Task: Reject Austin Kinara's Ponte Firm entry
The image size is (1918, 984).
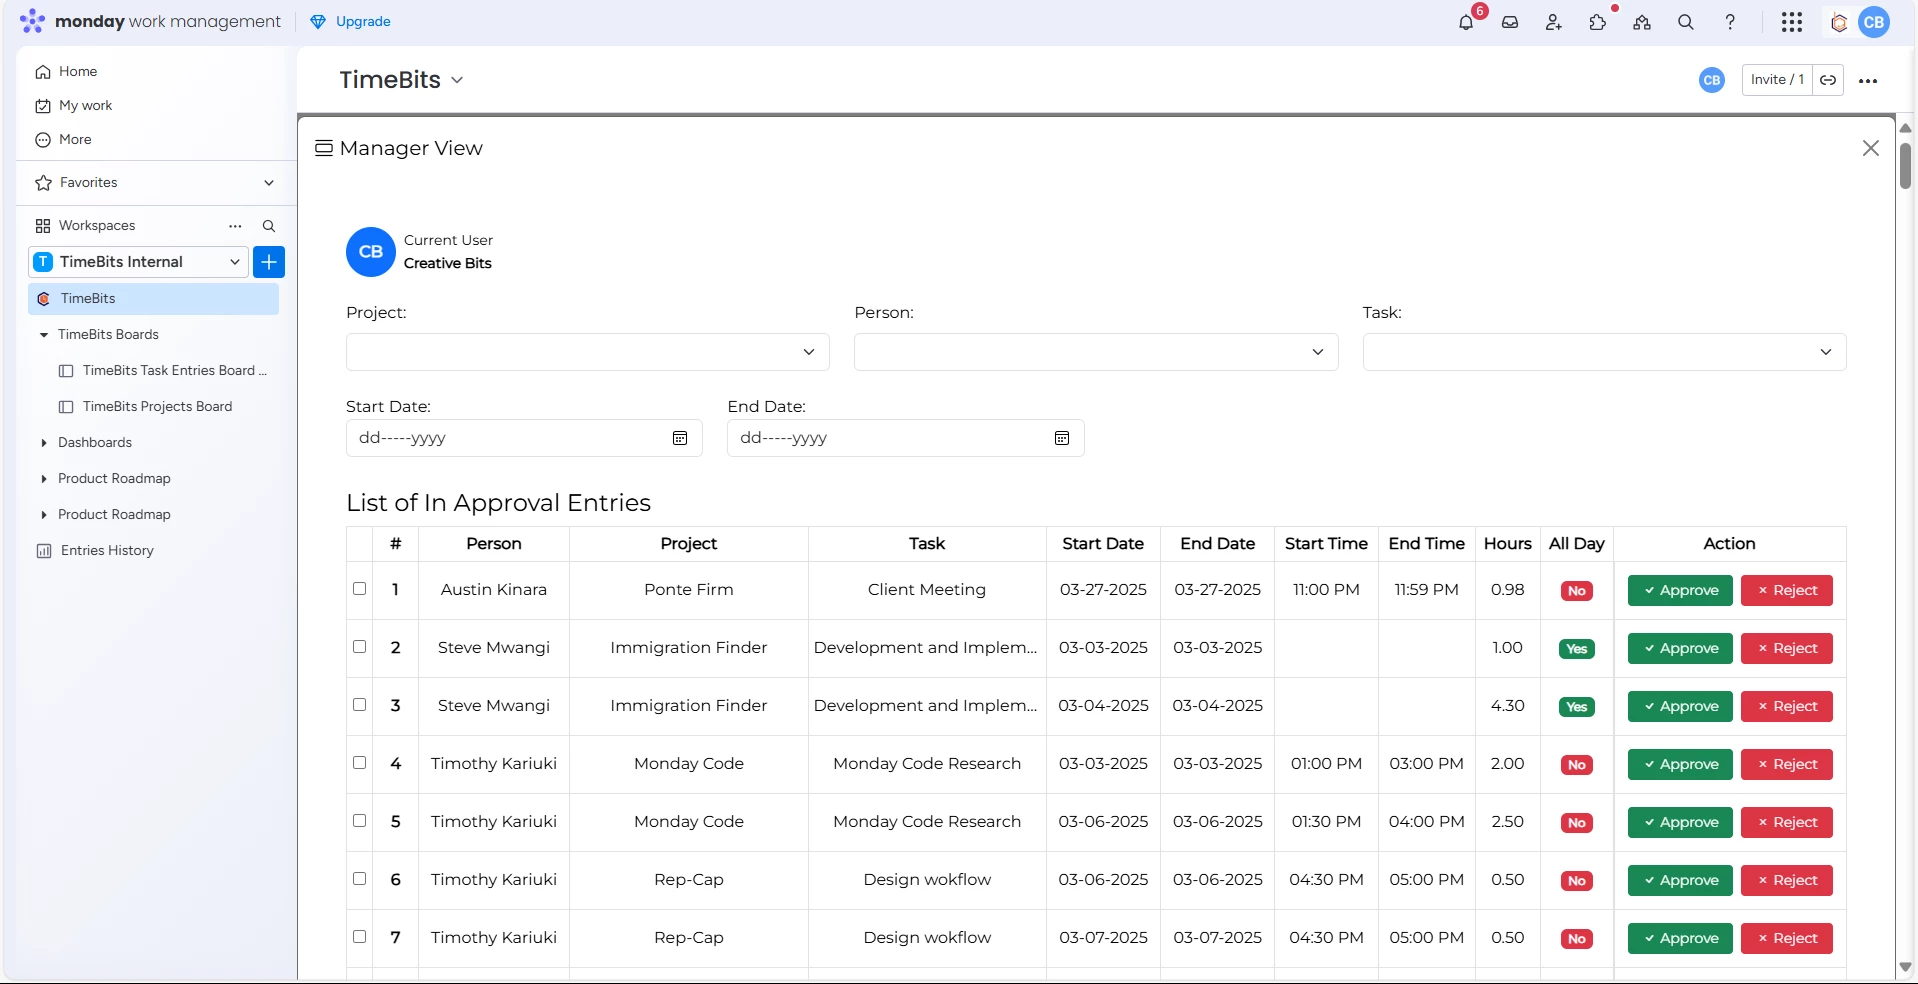Action: click(x=1787, y=591)
